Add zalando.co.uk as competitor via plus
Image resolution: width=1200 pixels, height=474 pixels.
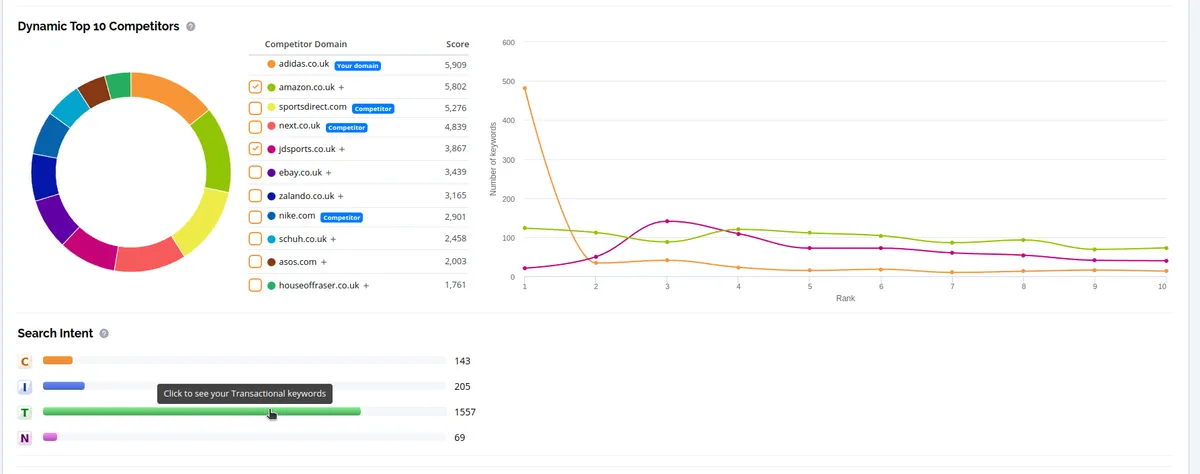[341, 197]
